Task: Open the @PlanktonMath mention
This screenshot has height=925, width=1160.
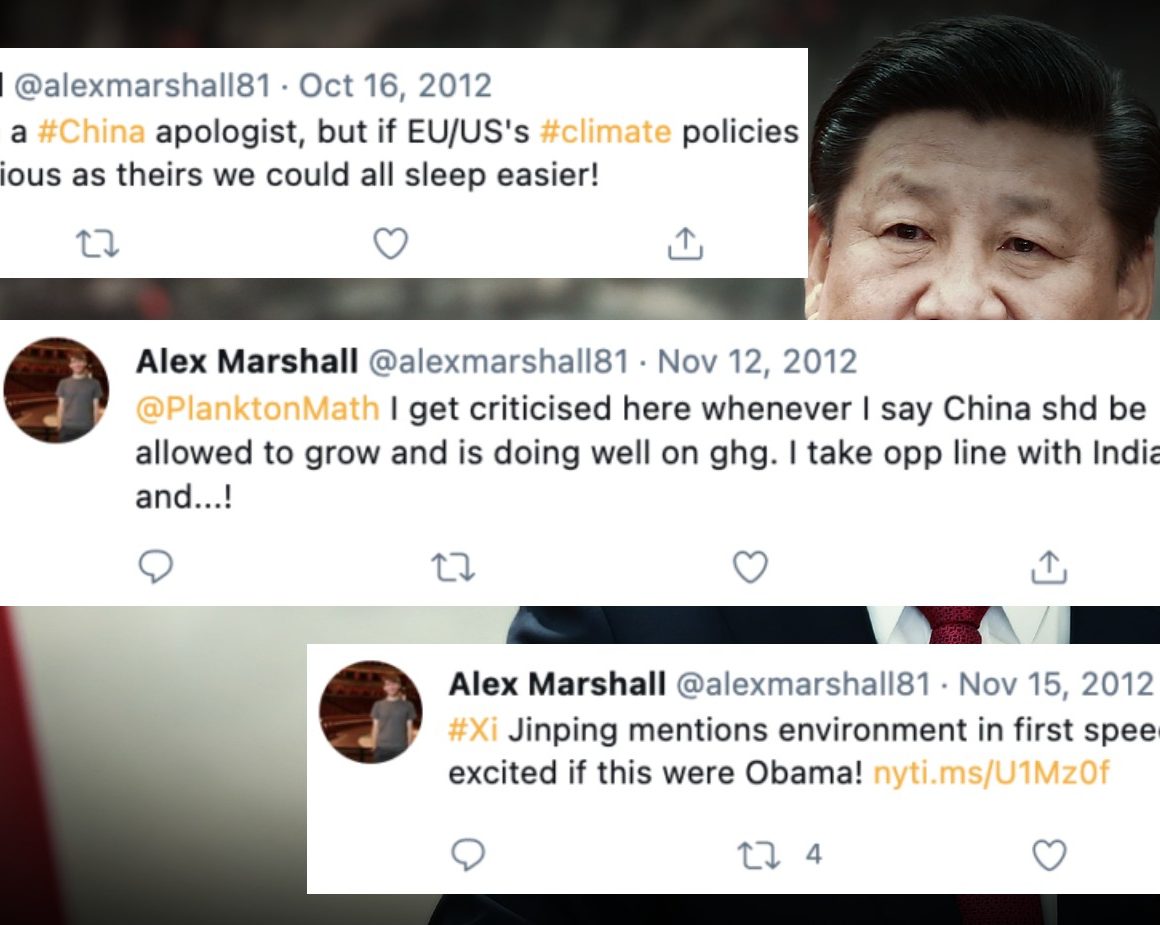Action: point(257,408)
